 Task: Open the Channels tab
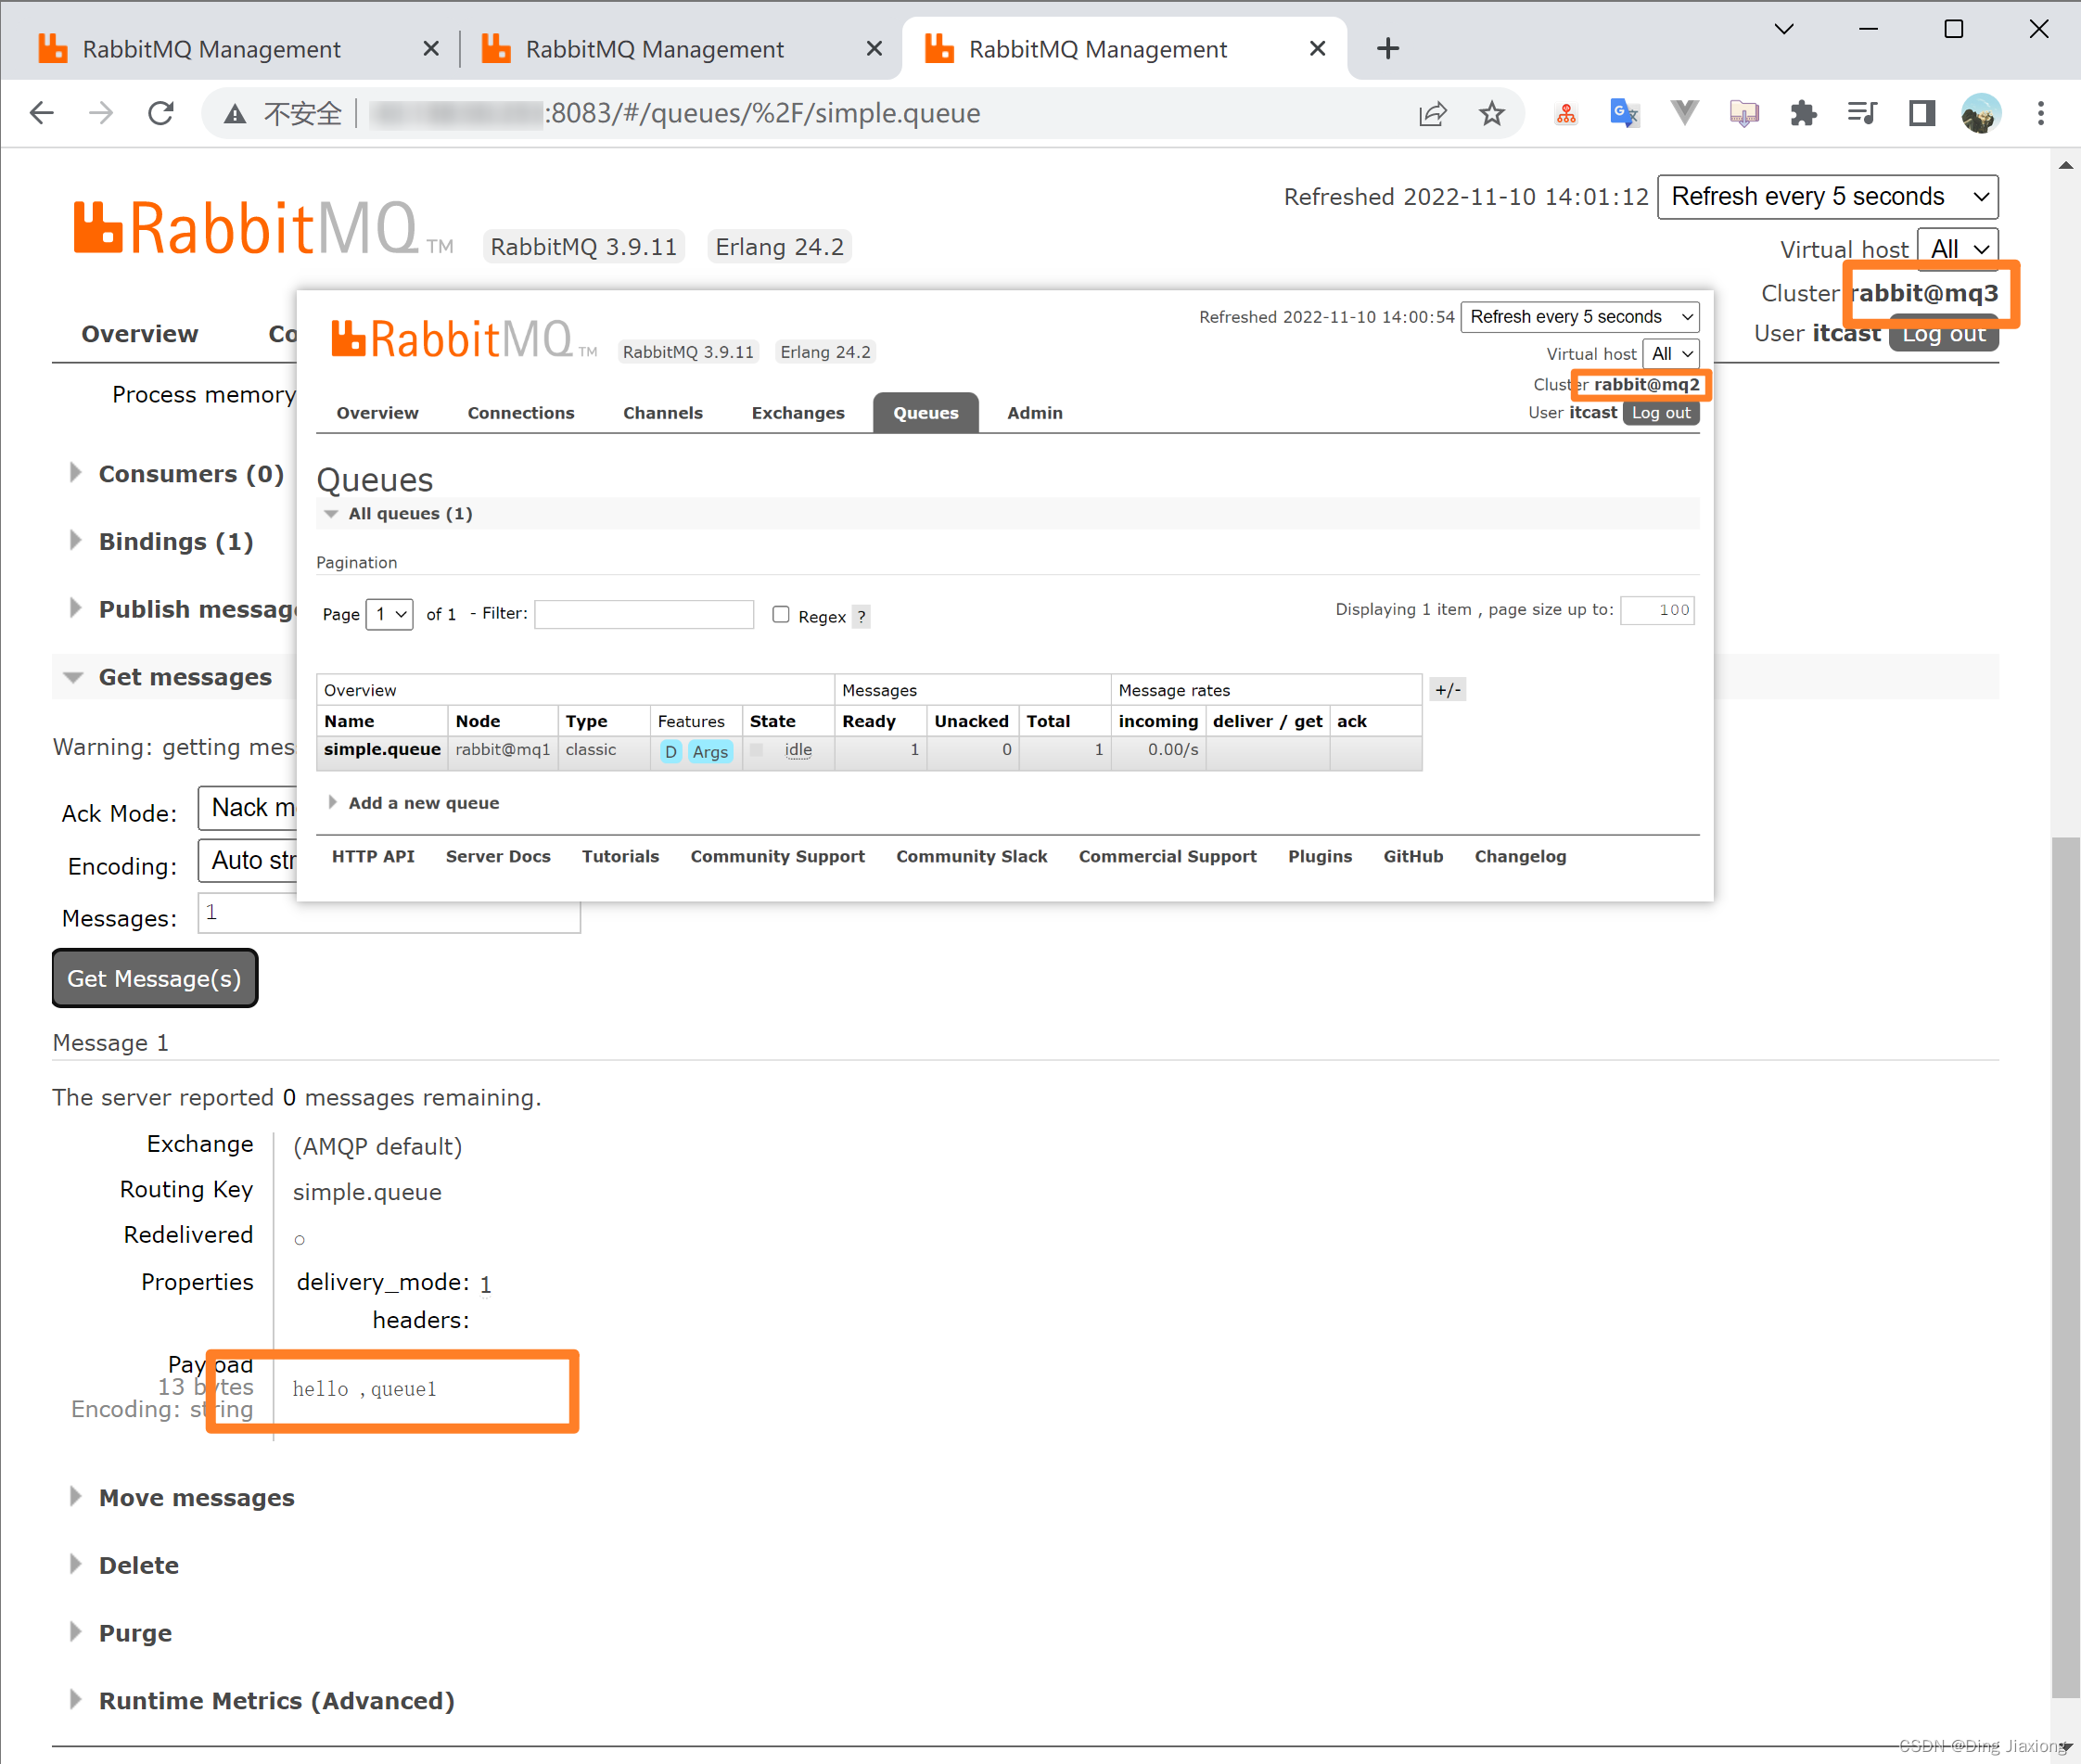click(x=663, y=413)
